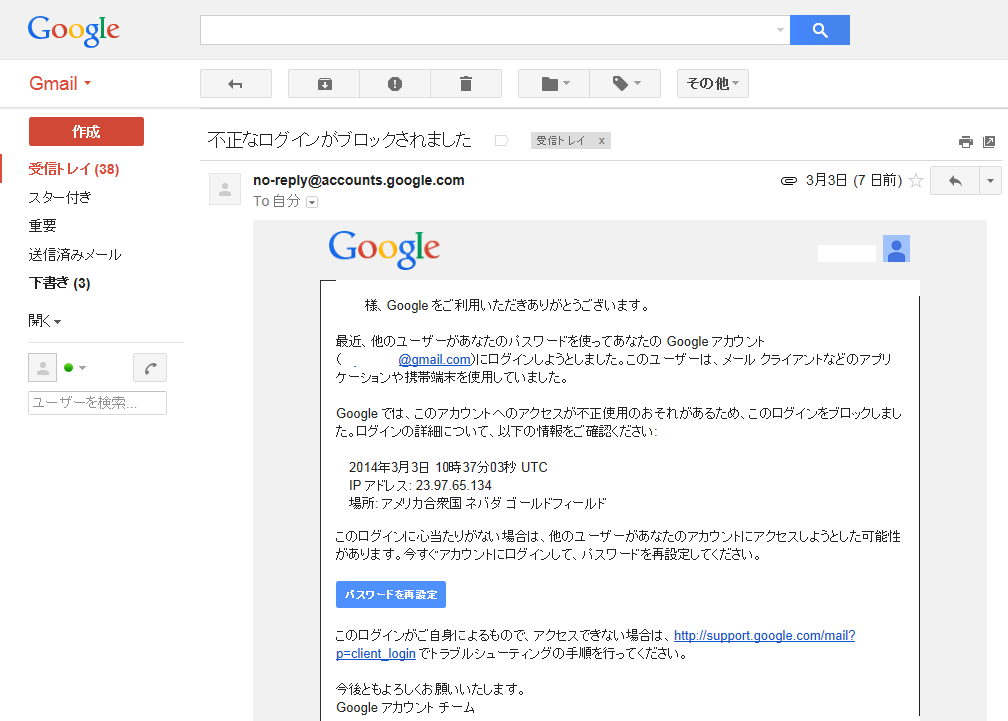The image size is (1008, 721).
Task: Click the chat profile picture icon
Action: pos(42,368)
